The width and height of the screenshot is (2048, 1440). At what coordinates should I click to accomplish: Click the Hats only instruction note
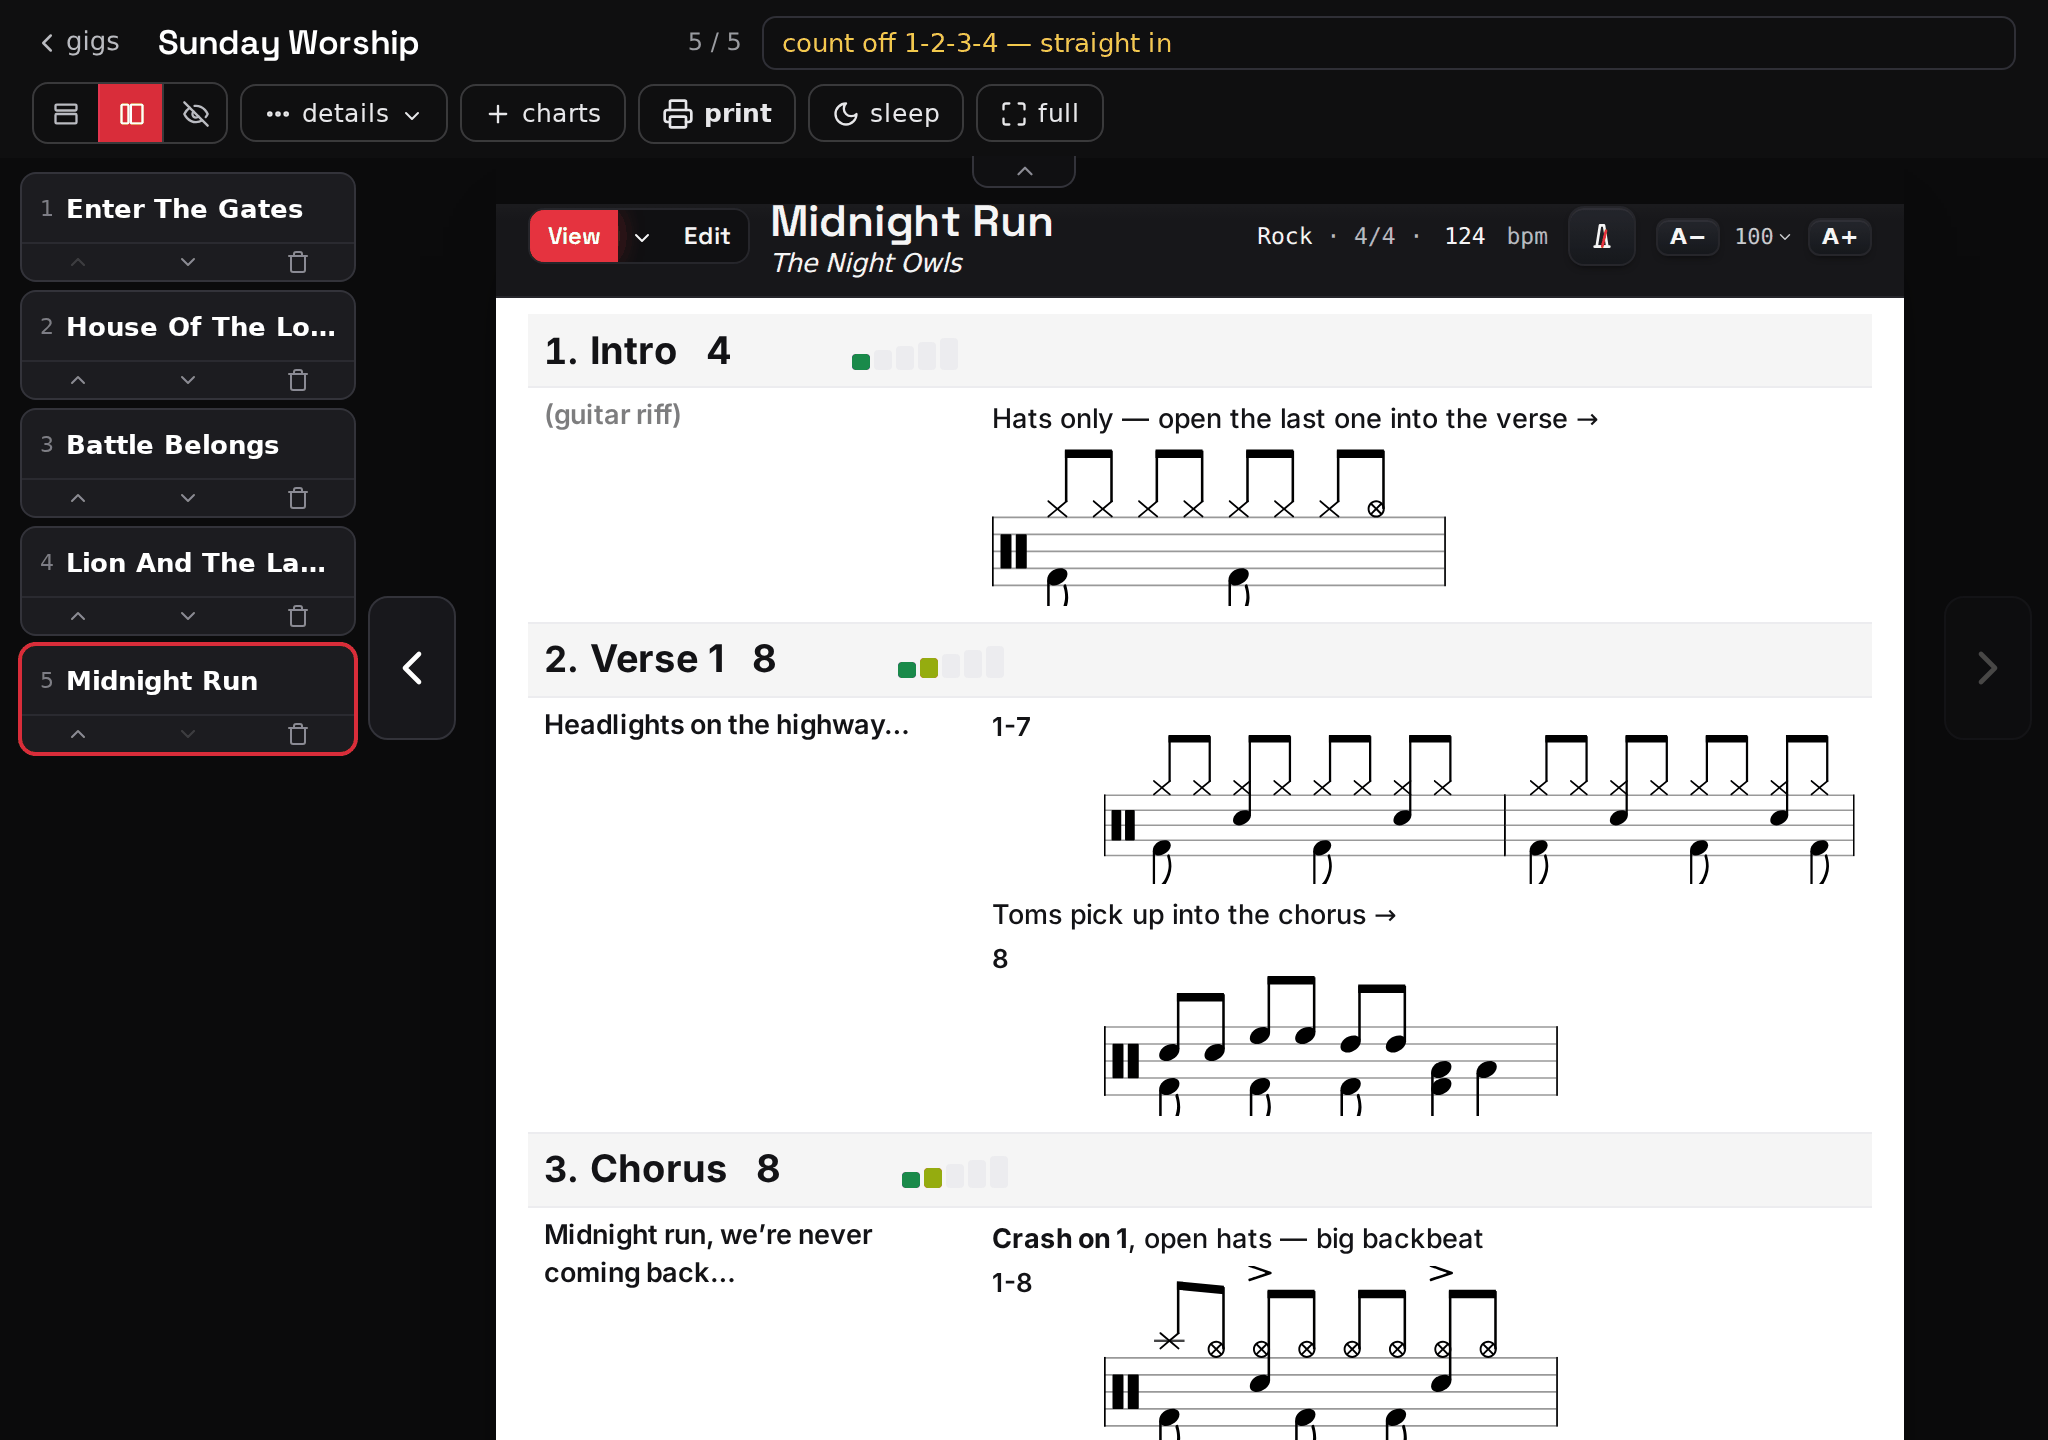1295,419
